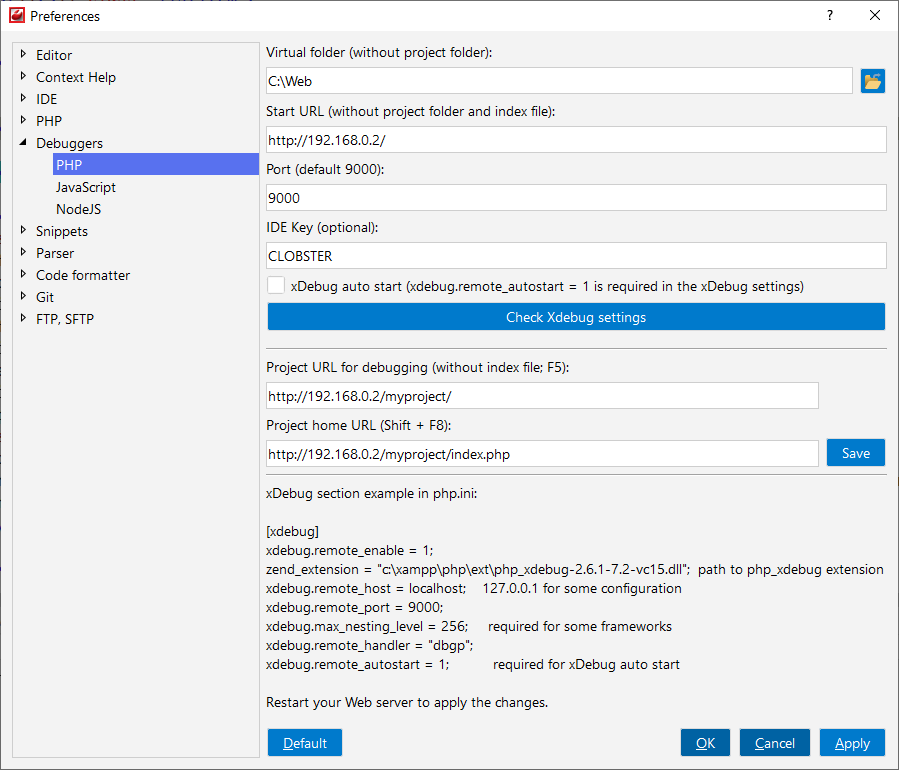Screen dimensions: 899x770
Task: Open the FTP, SFTP category
Action: pyautogui.click(x=65, y=319)
